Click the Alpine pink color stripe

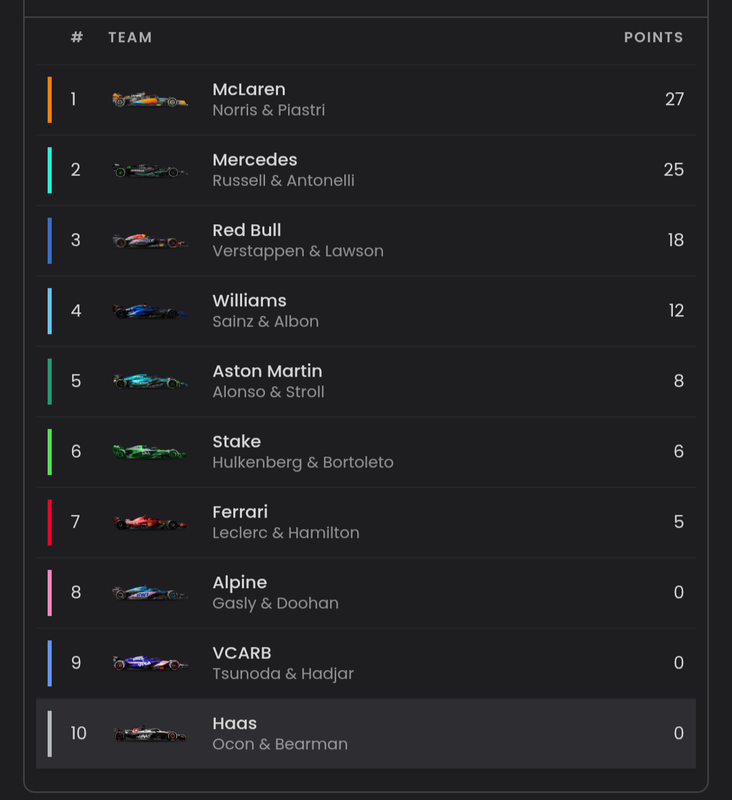coord(49,593)
